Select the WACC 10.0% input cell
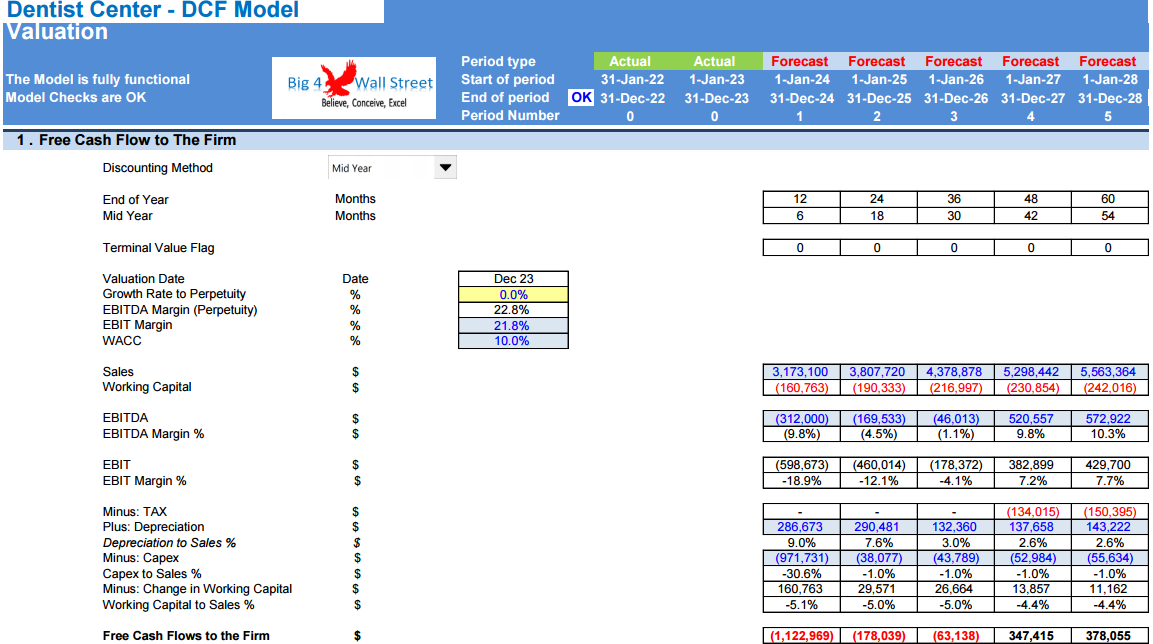 (513, 341)
